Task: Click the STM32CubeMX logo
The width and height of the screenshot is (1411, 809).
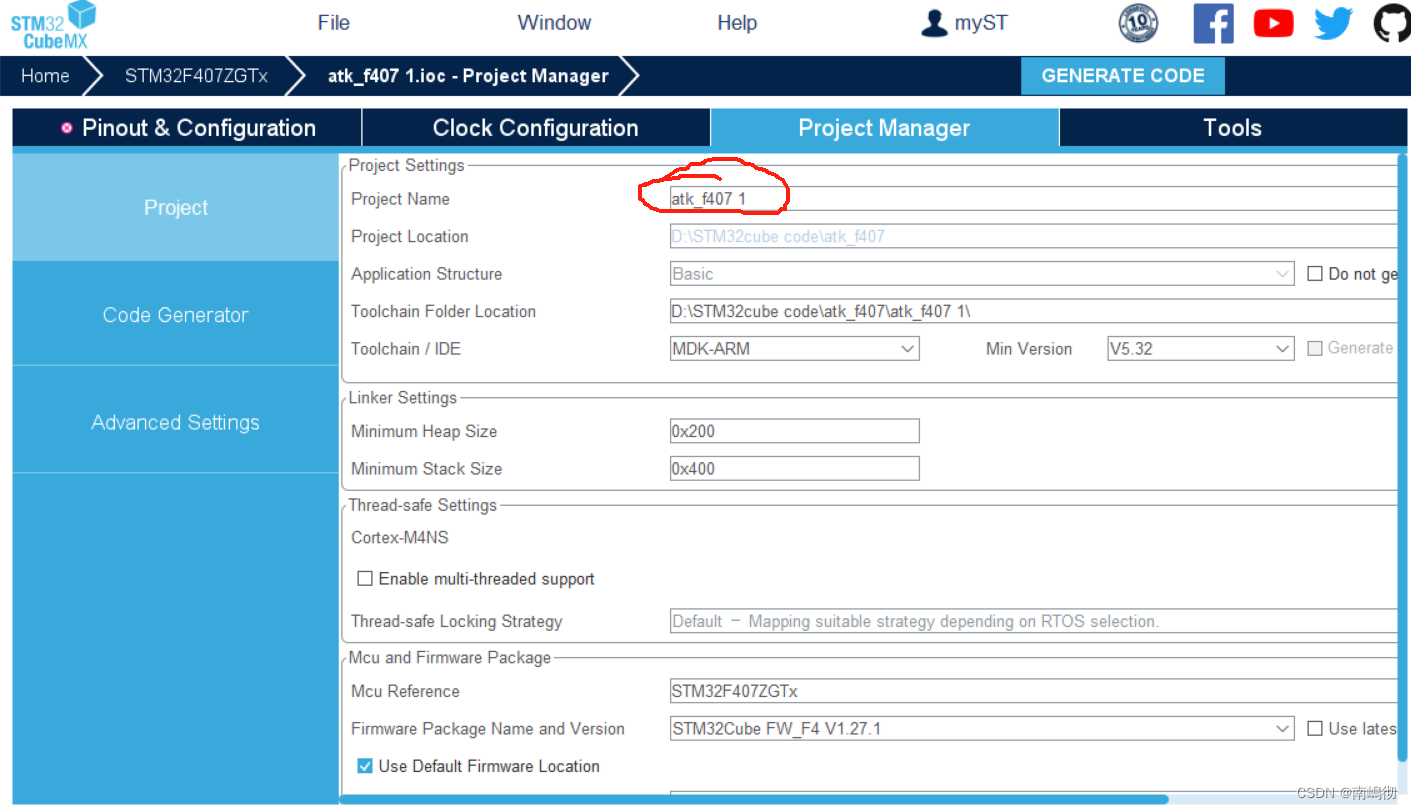Action: click(53, 25)
